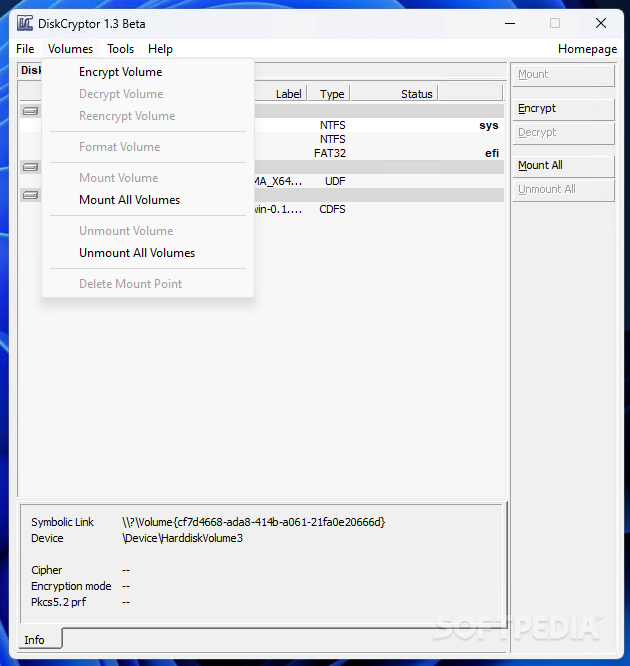Click the Pkcs5.2 prf label
630x666 pixels.
point(59,602)
